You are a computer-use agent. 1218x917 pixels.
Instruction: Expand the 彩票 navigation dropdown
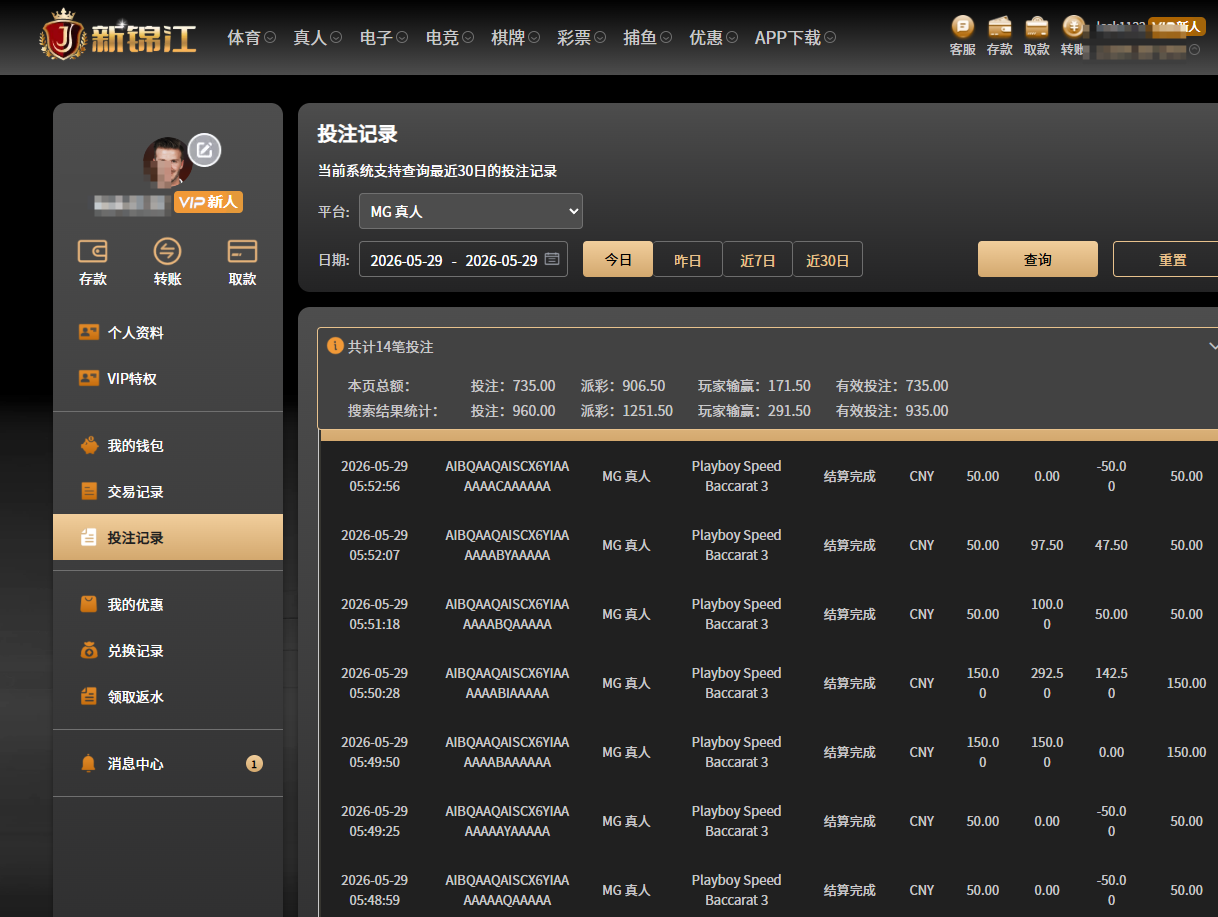[582, 37]
